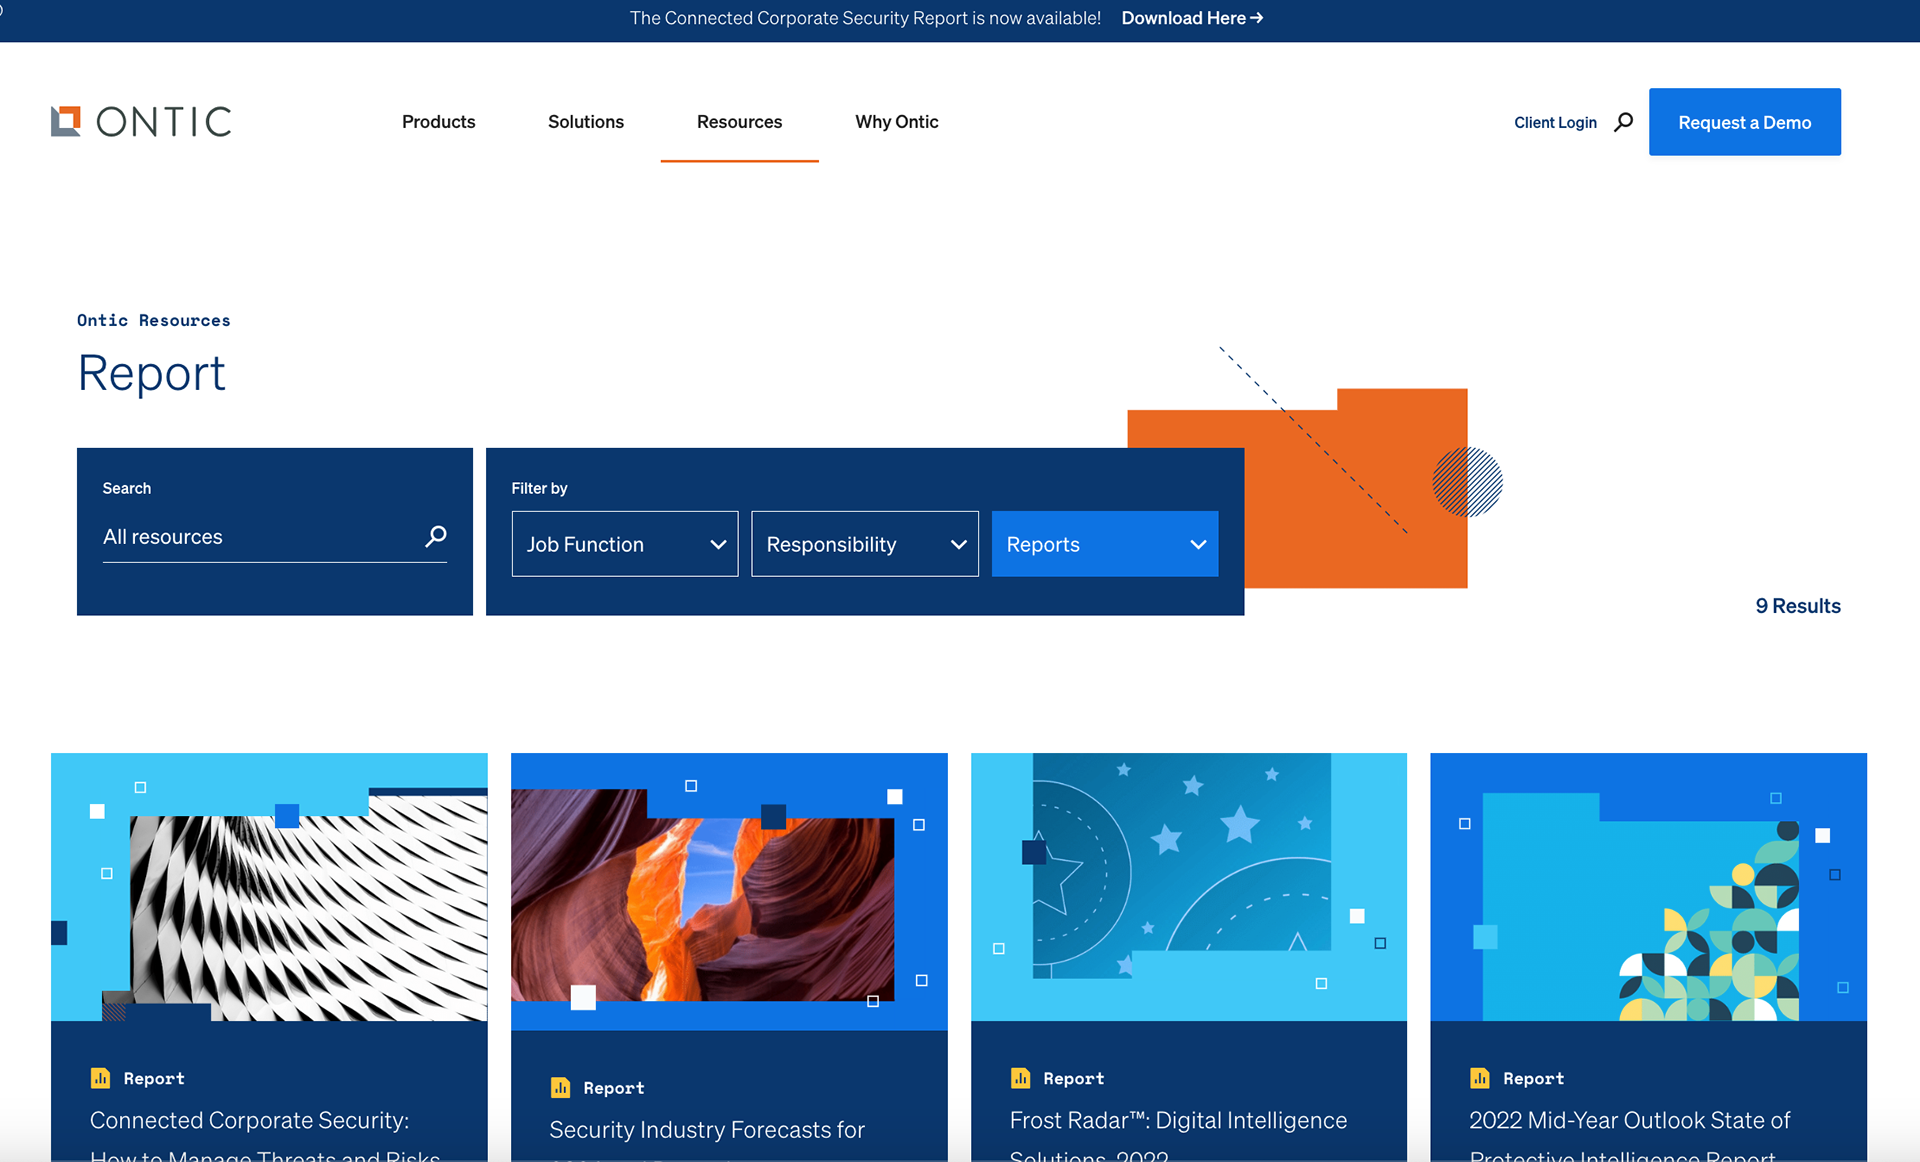Expand the Job Function filter dropdown
1920x1162 pixels.
pos(625,544)
